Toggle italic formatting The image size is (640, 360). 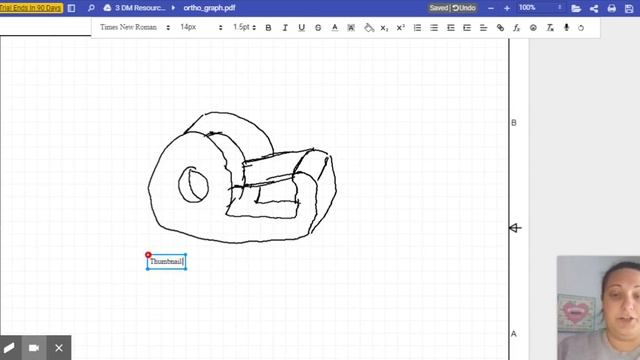pyautogui.click(x=285, y=28)
